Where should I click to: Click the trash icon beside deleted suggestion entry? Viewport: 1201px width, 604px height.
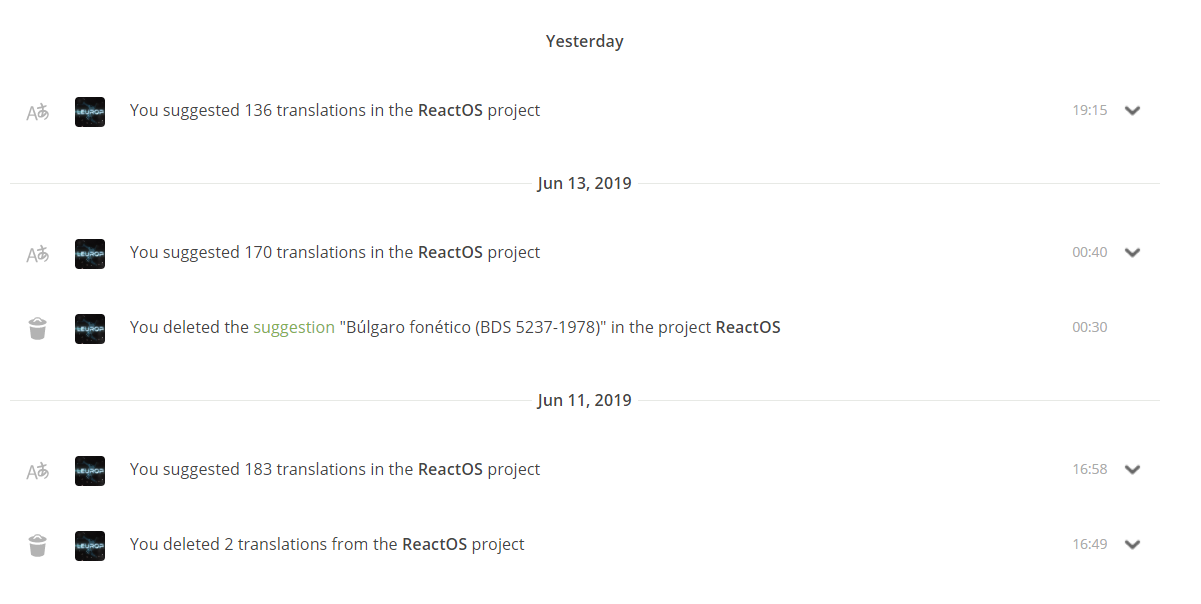(38, 328)
